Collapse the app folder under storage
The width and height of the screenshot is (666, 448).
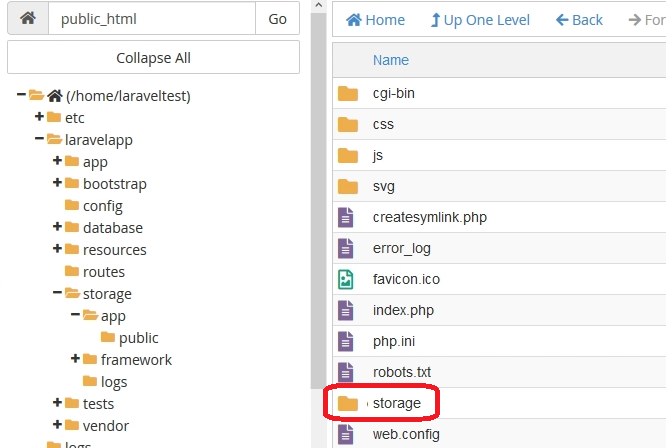click(x=75, y=315)
